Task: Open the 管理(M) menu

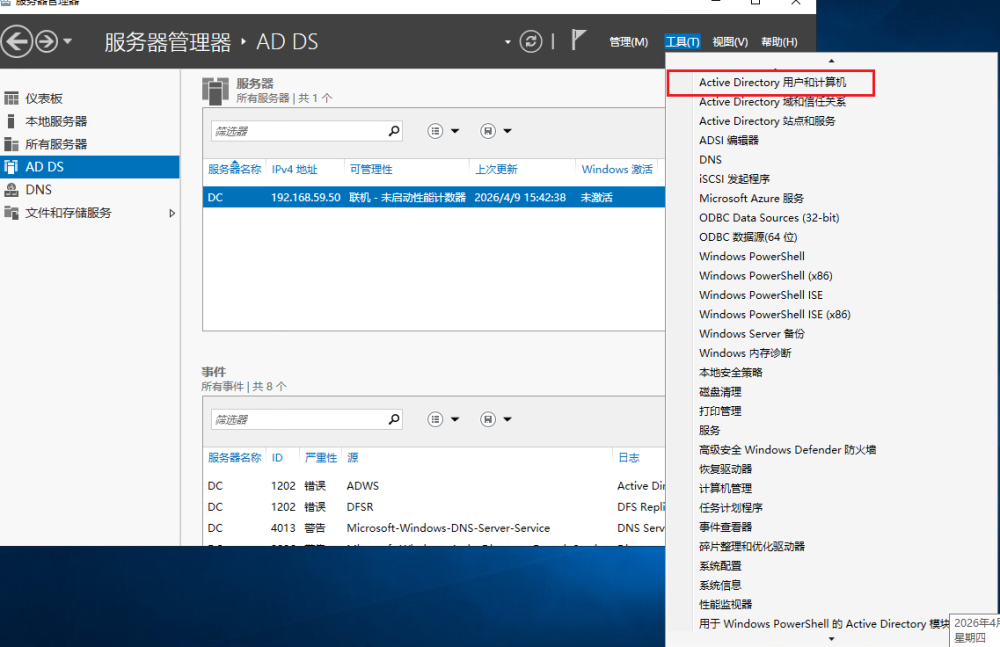Action: tap(627, 42)
